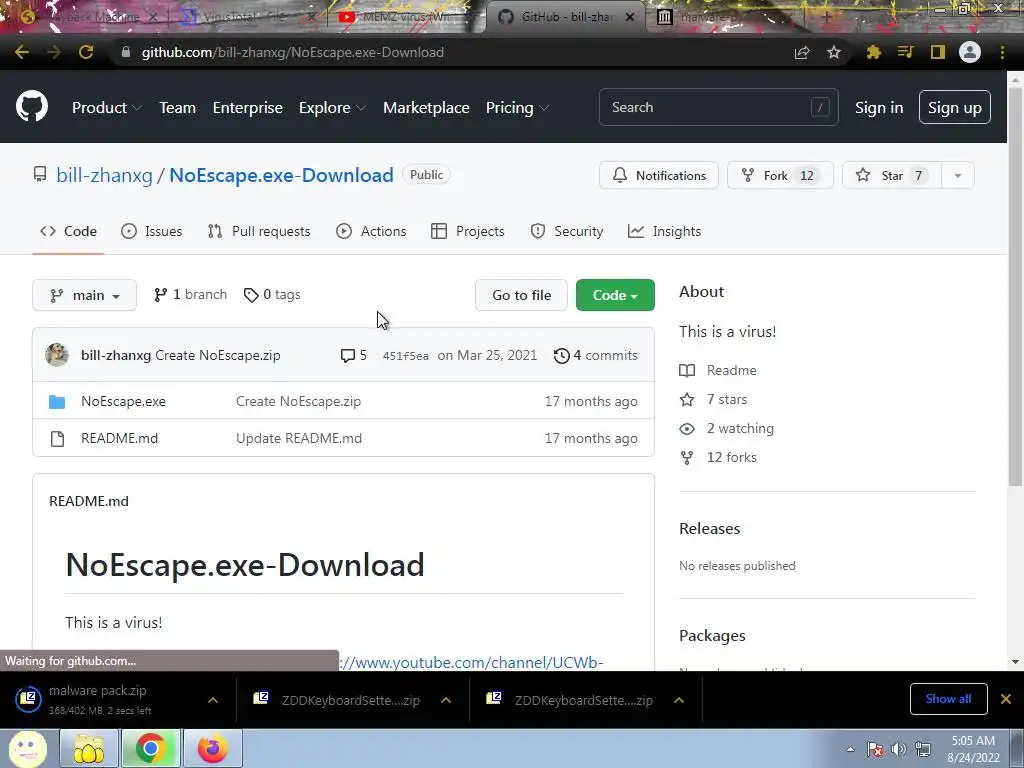Click the Sign up button

pos(954,107)
